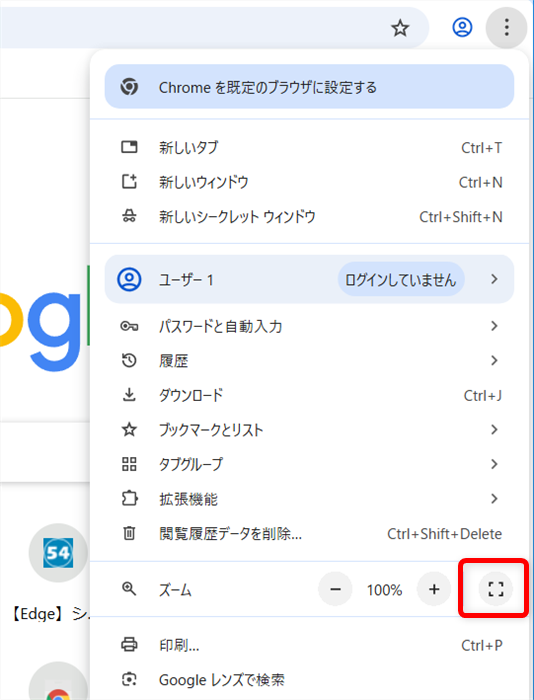The image size is (534, 700).
Task: Open the 54 shortcut thumbnail on new tab page
Action: click(x=58, y=553)
